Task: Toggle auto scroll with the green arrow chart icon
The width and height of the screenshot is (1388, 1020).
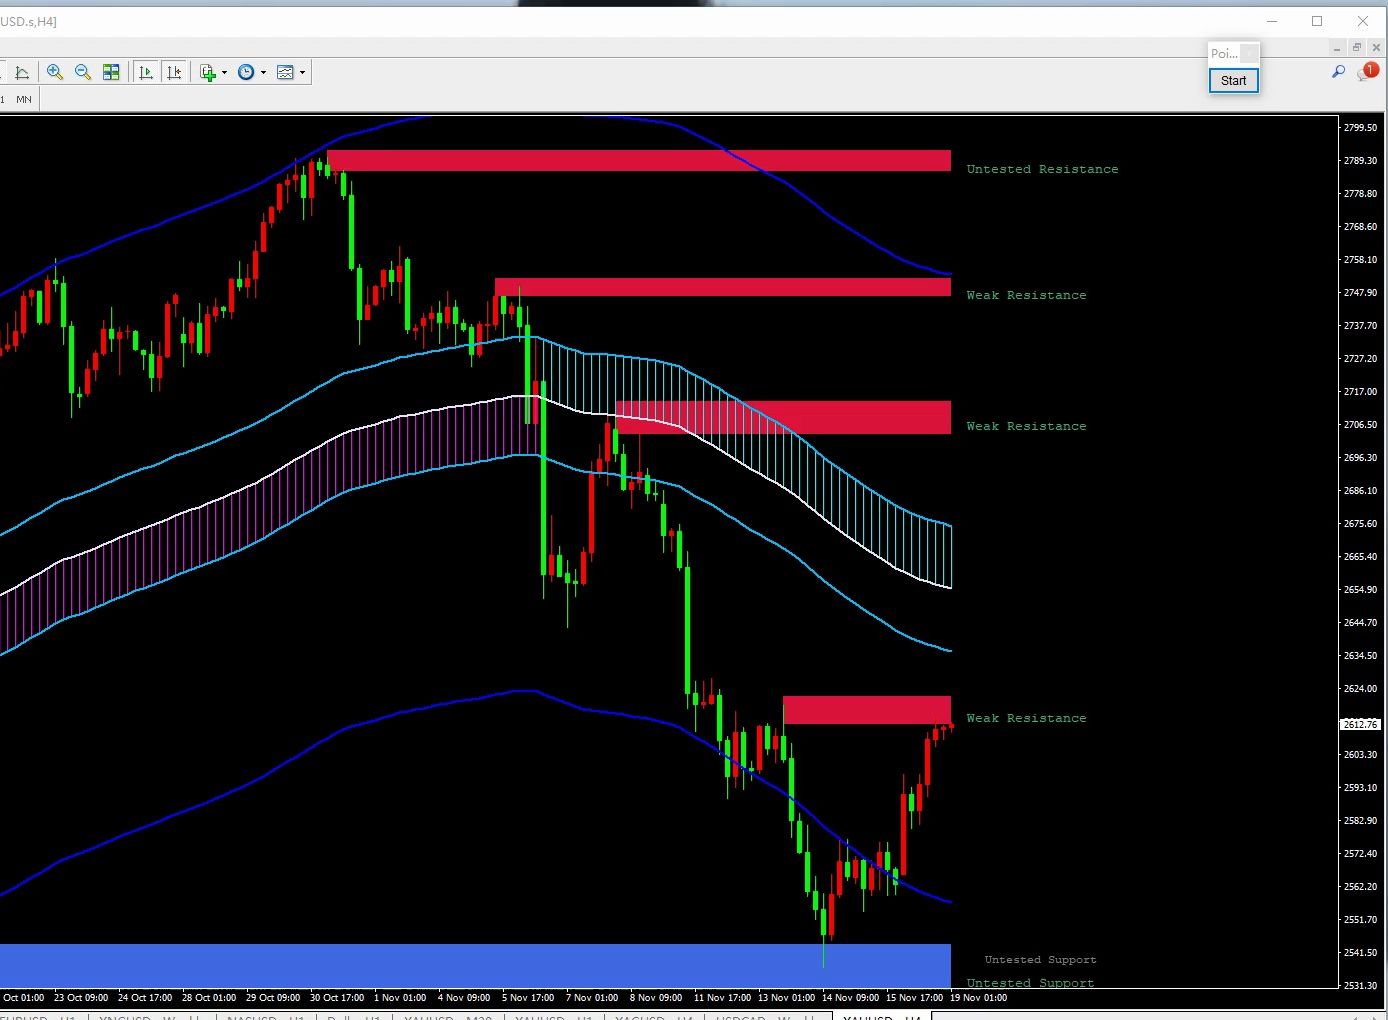Action: [146, 72]
